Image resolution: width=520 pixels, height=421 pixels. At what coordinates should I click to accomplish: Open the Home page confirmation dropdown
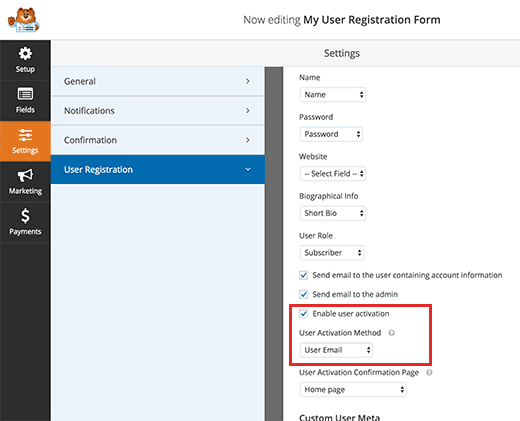pos(353,389)
